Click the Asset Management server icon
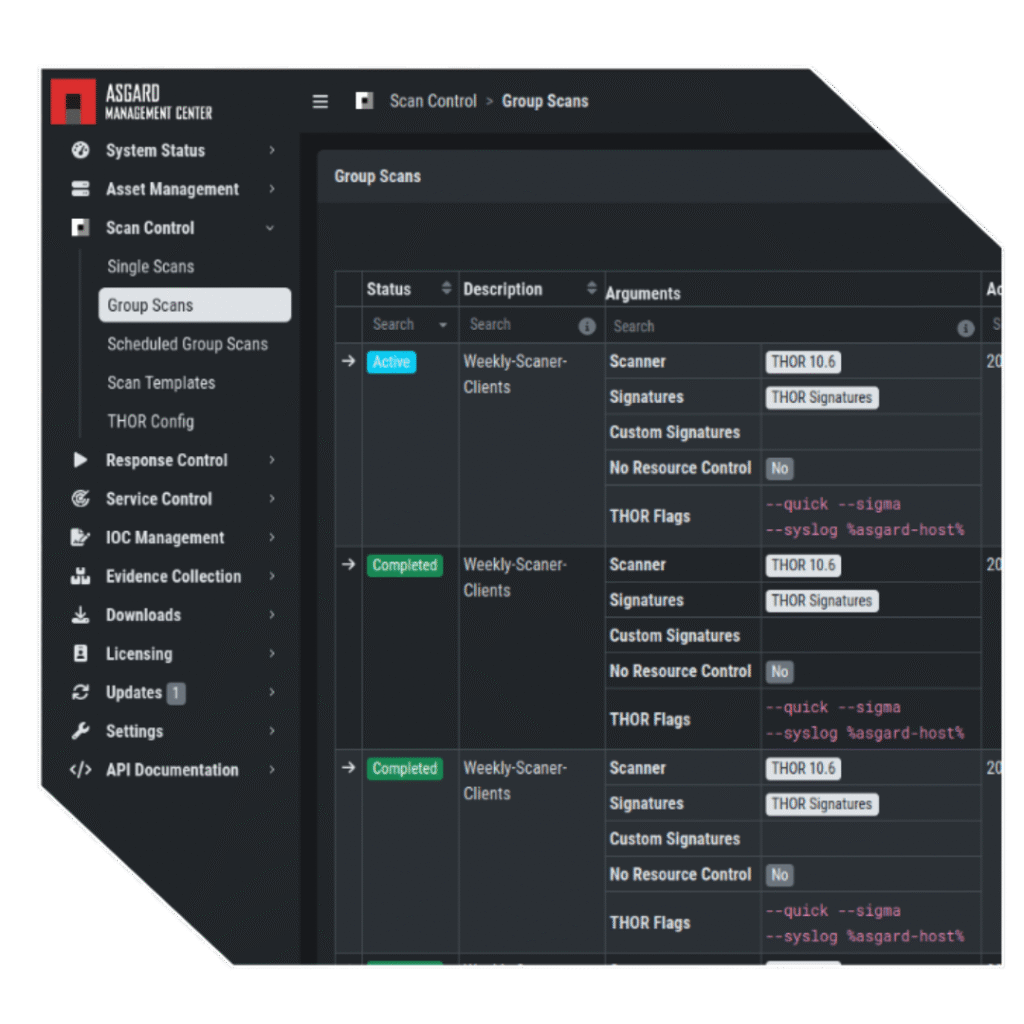Image resolution: width=1024 pixels, height=1024 pixels. coord(80,189)
